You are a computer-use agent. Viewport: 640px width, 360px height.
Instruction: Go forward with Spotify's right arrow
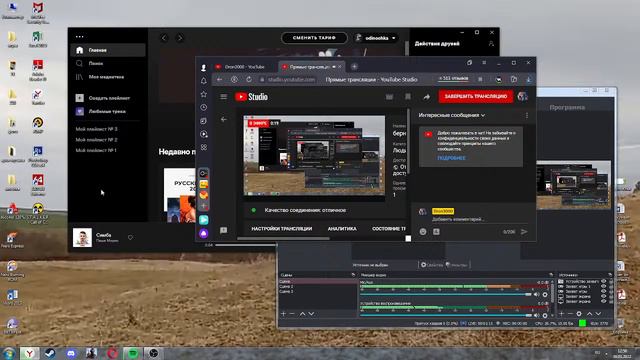tap(180, 38)
